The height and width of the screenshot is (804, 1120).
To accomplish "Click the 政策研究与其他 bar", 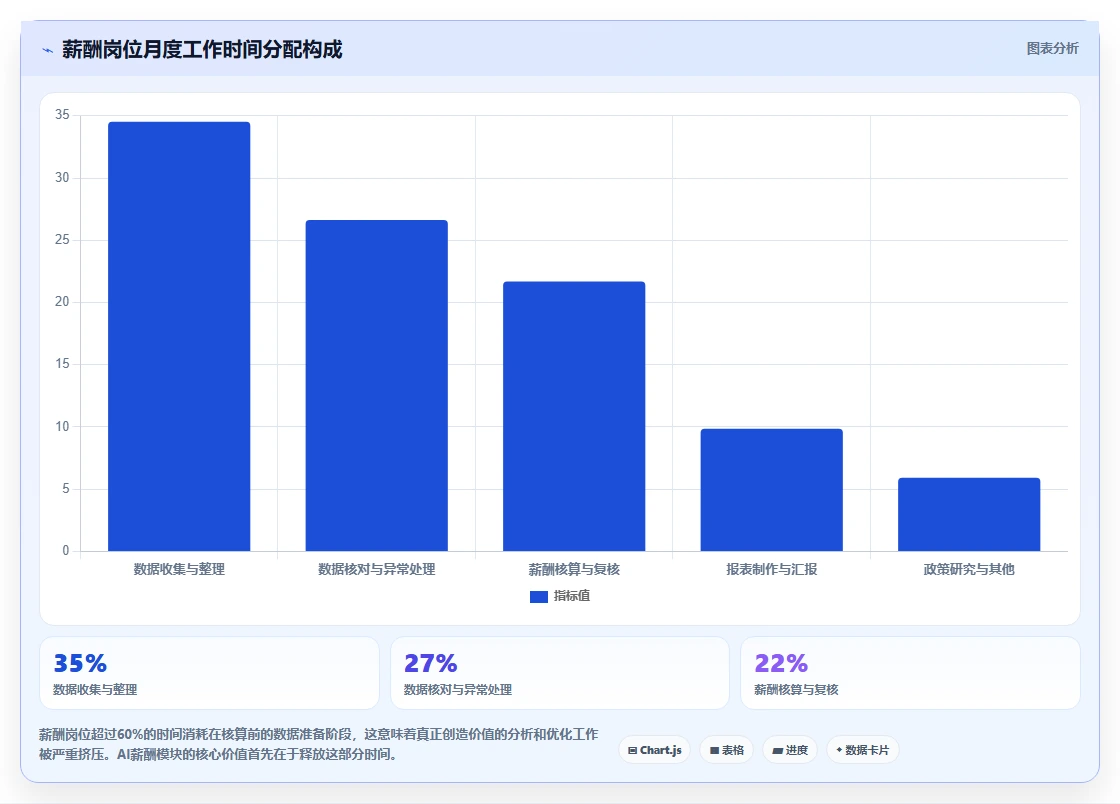I will coord(969,514).
